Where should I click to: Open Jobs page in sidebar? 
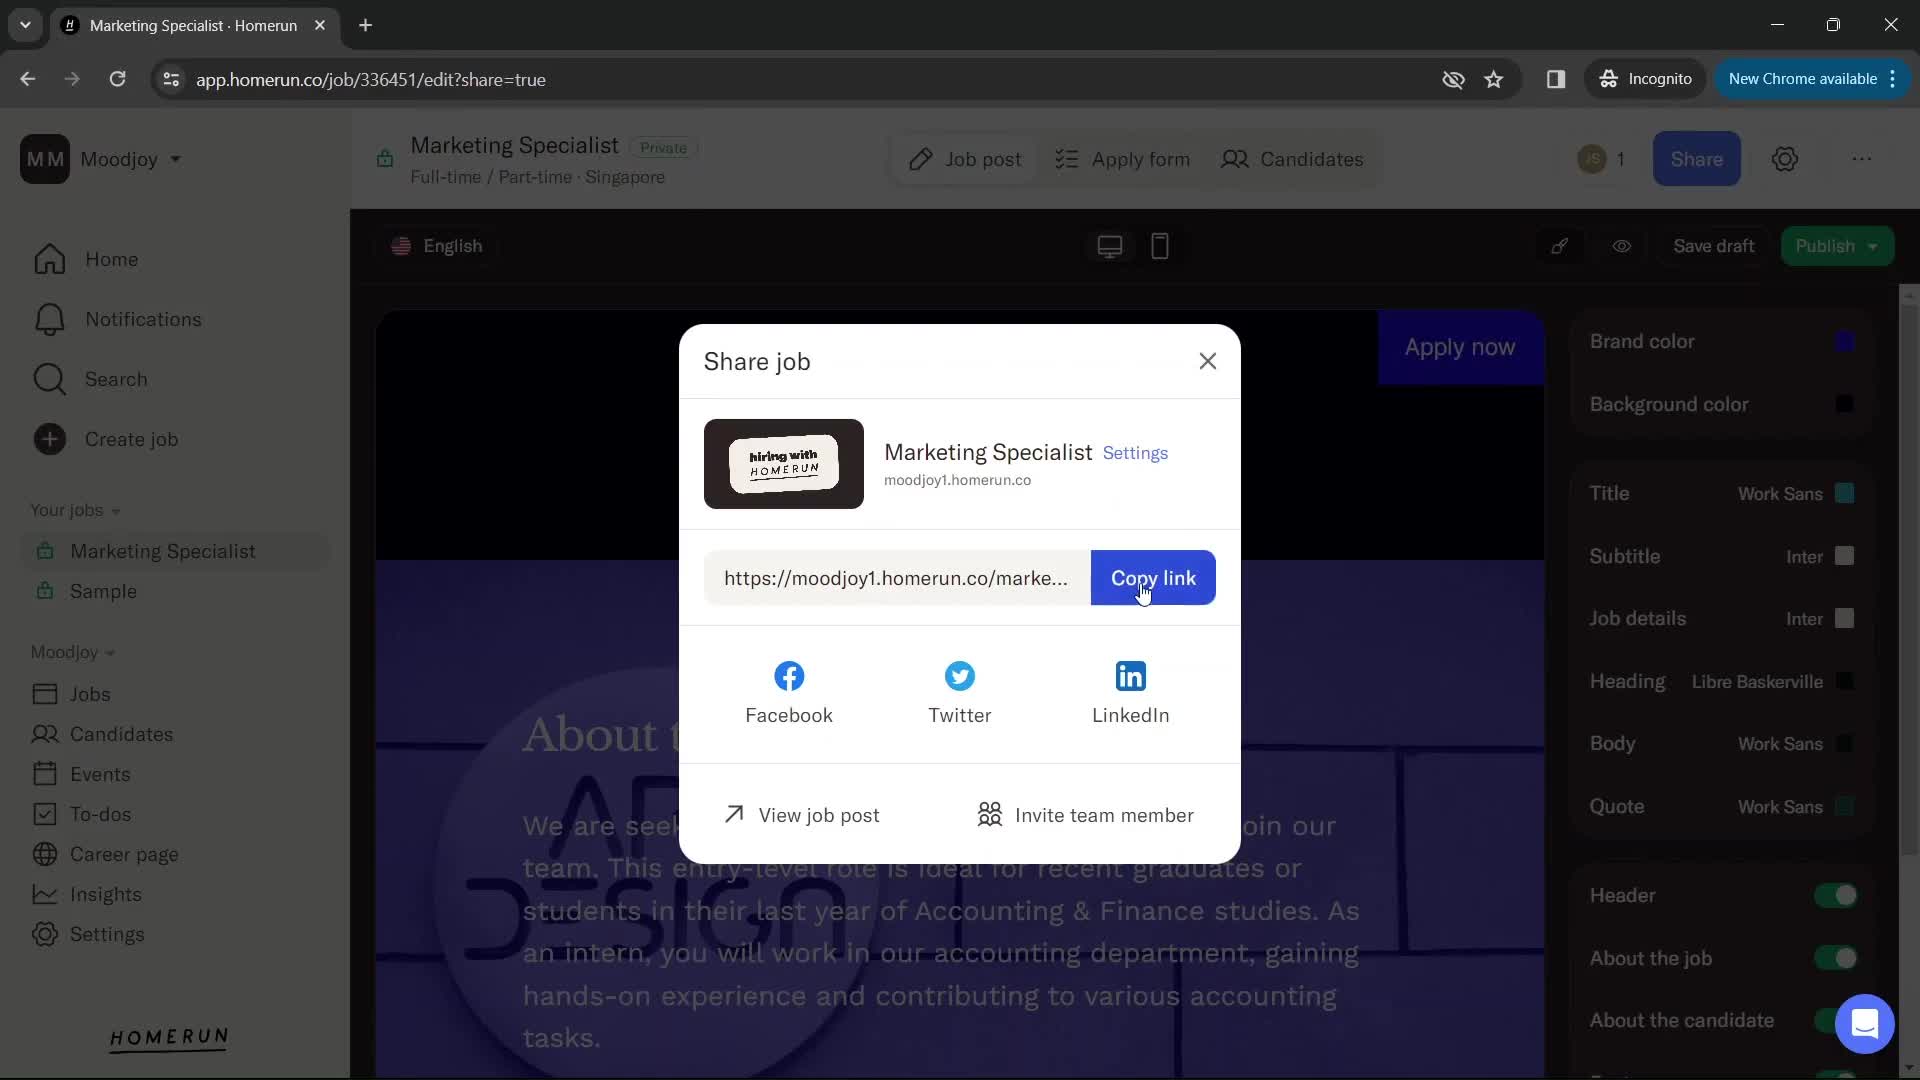(x=71, y=694)
